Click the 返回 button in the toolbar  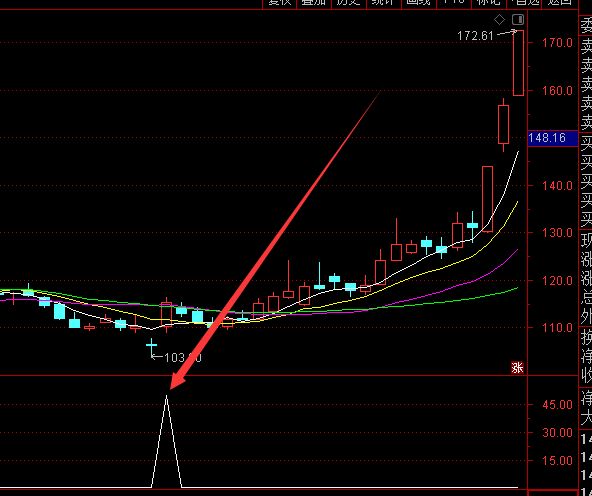[x=559, y=3]
